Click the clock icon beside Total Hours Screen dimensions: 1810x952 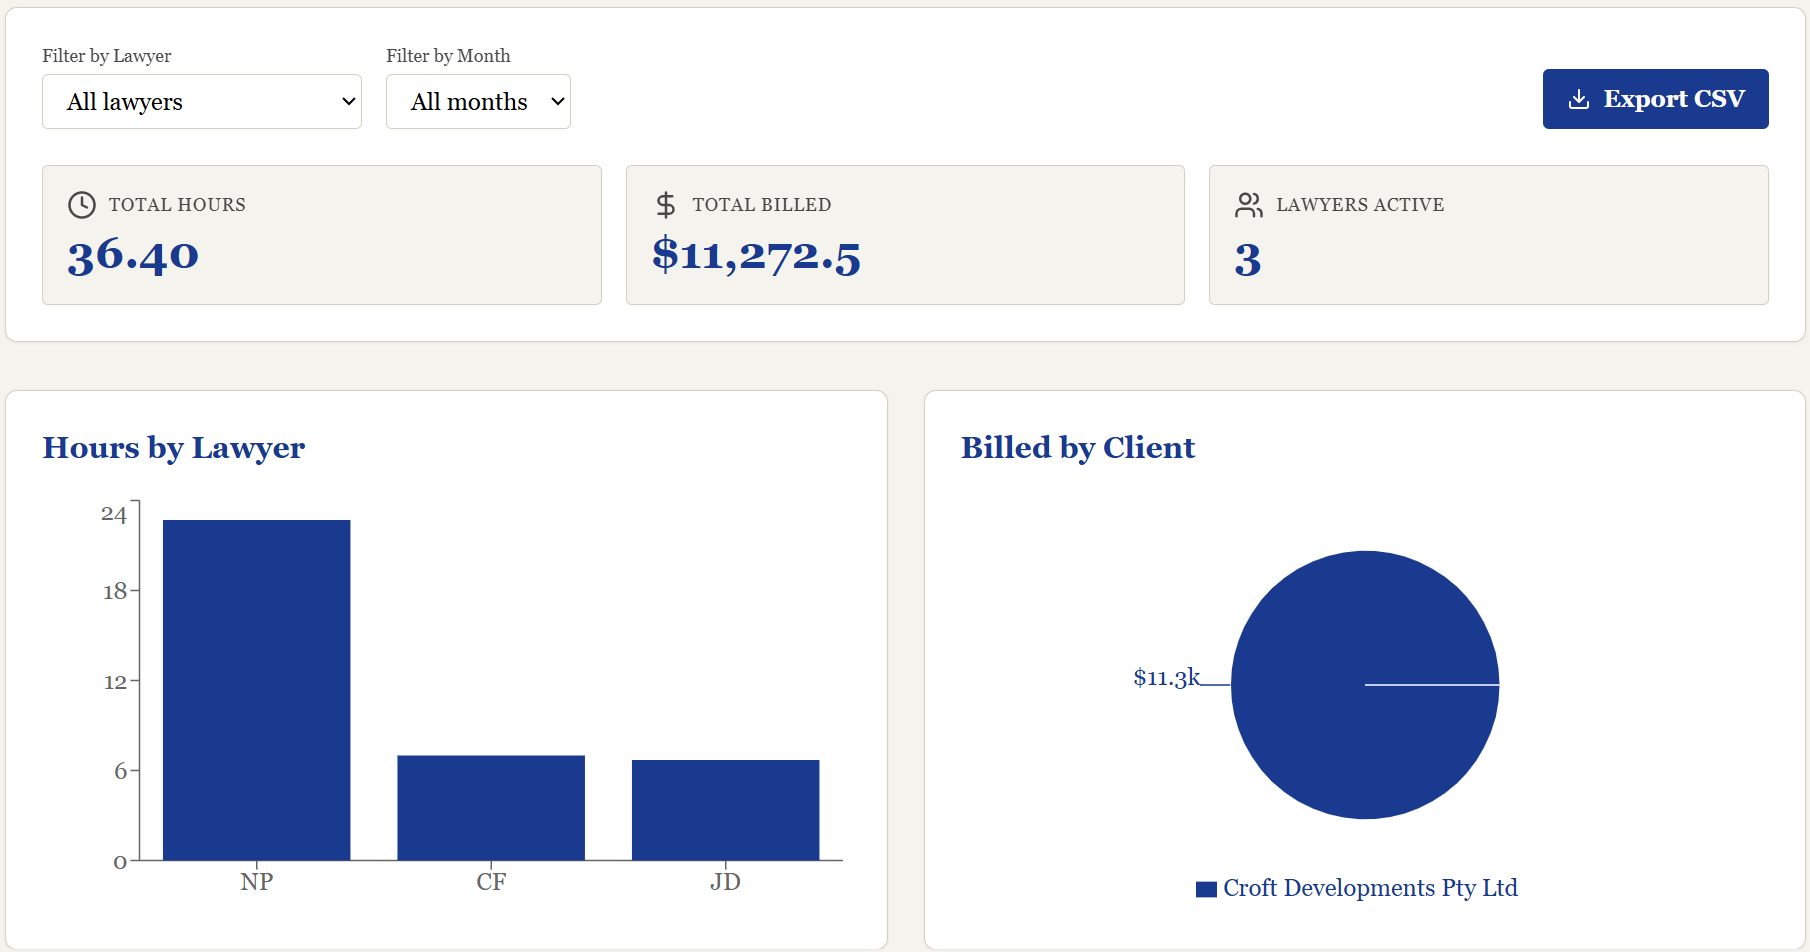(x=82, y=205)
